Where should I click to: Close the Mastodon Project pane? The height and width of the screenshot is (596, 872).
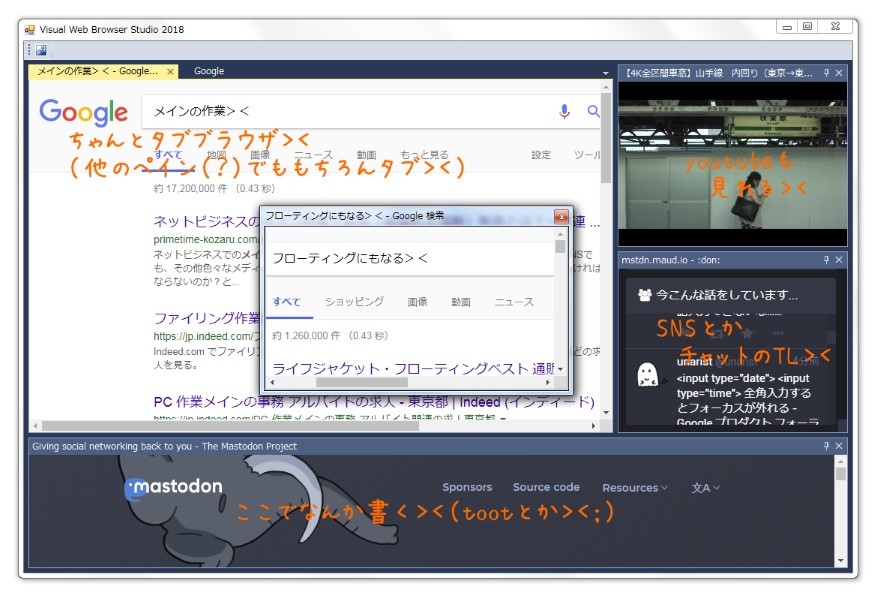[839, 446]
